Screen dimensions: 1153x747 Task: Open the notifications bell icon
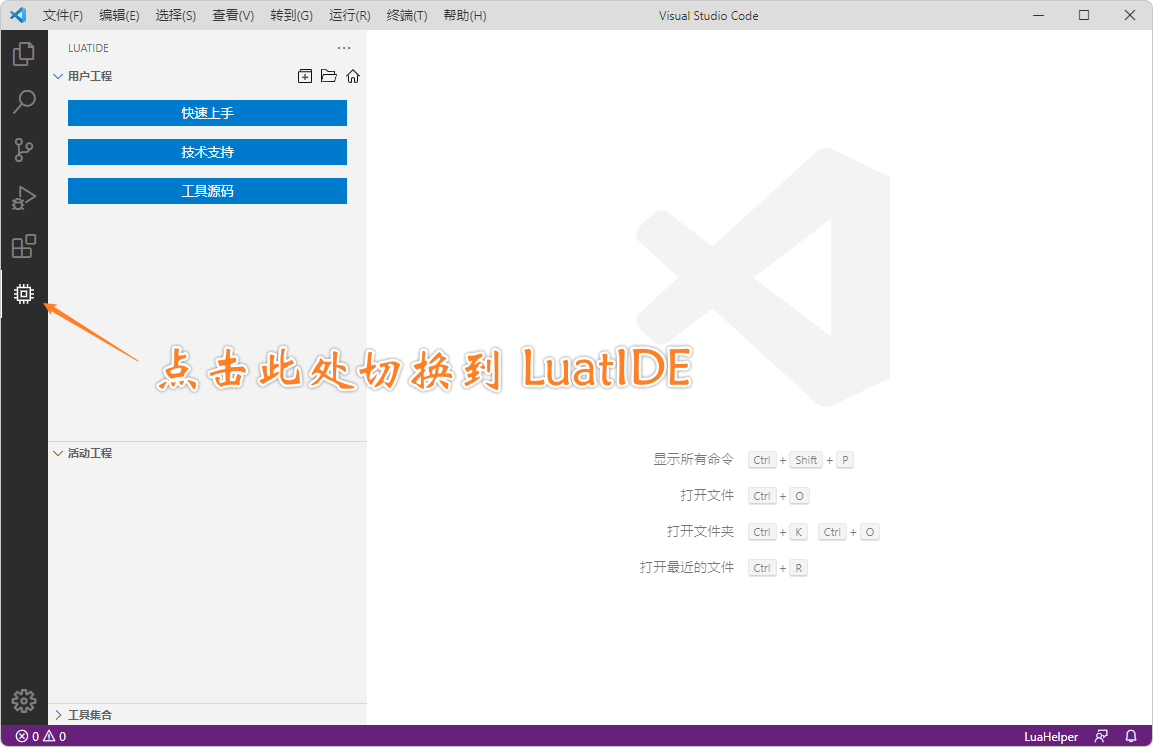pyautogui.click(x=1131, y=736)
